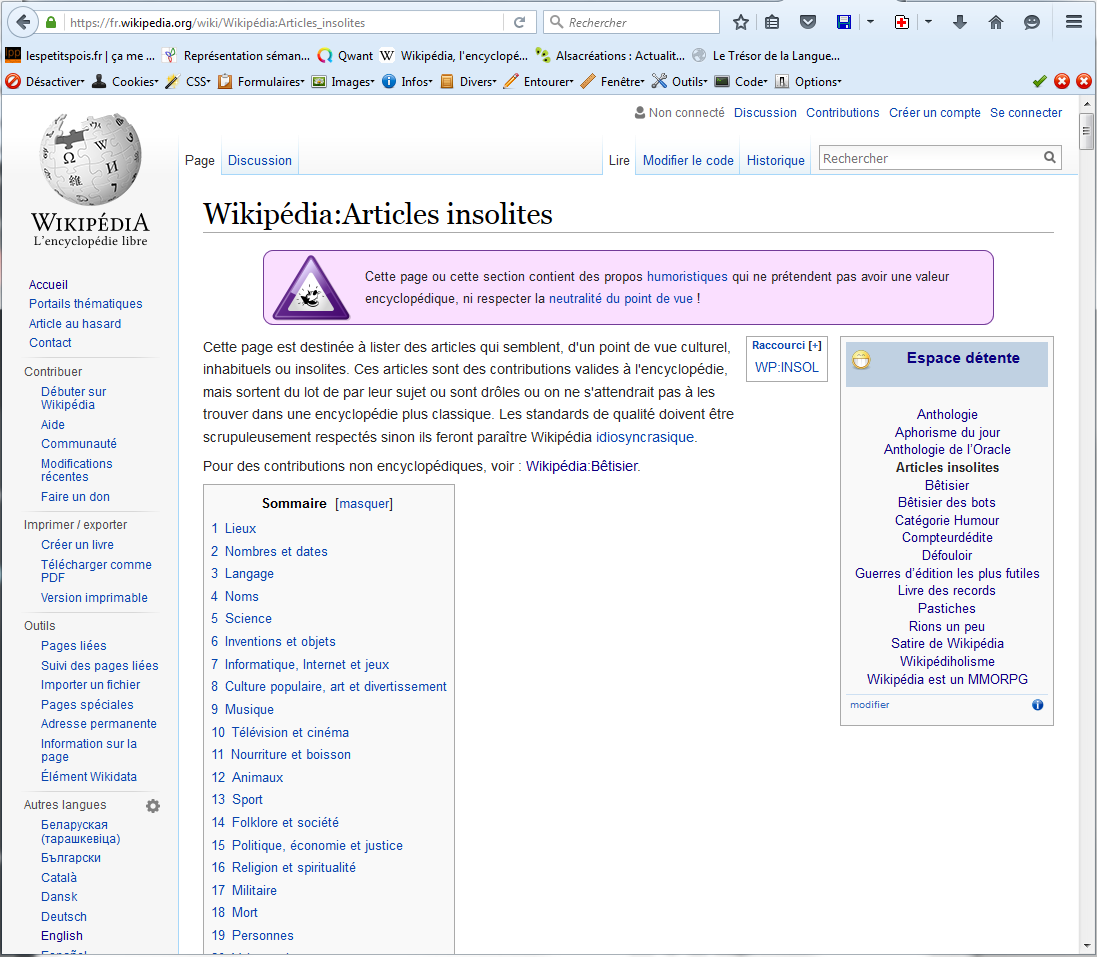This screenshot has width=1097, height=957.
Task: Click the bookmark star icon
Action: pyautogui.click(x=741, y=22)
